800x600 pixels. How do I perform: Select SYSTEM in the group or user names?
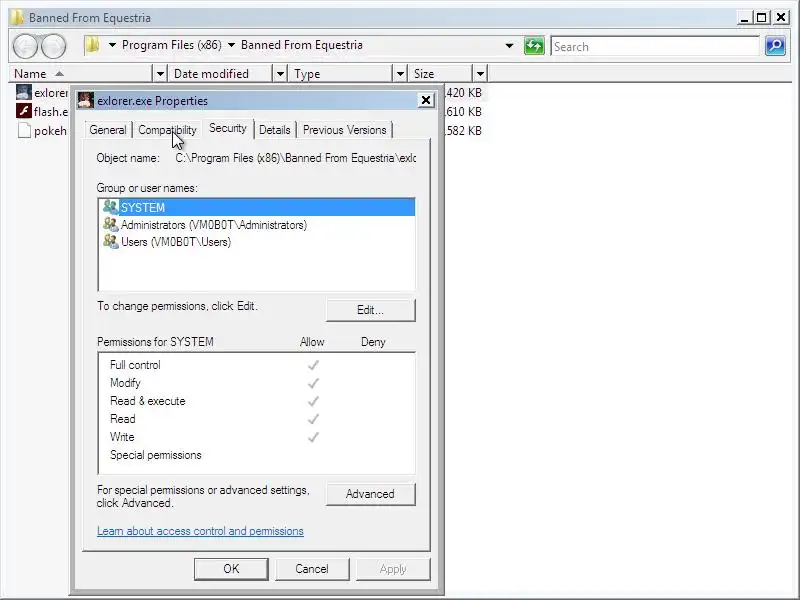[257, 207]
